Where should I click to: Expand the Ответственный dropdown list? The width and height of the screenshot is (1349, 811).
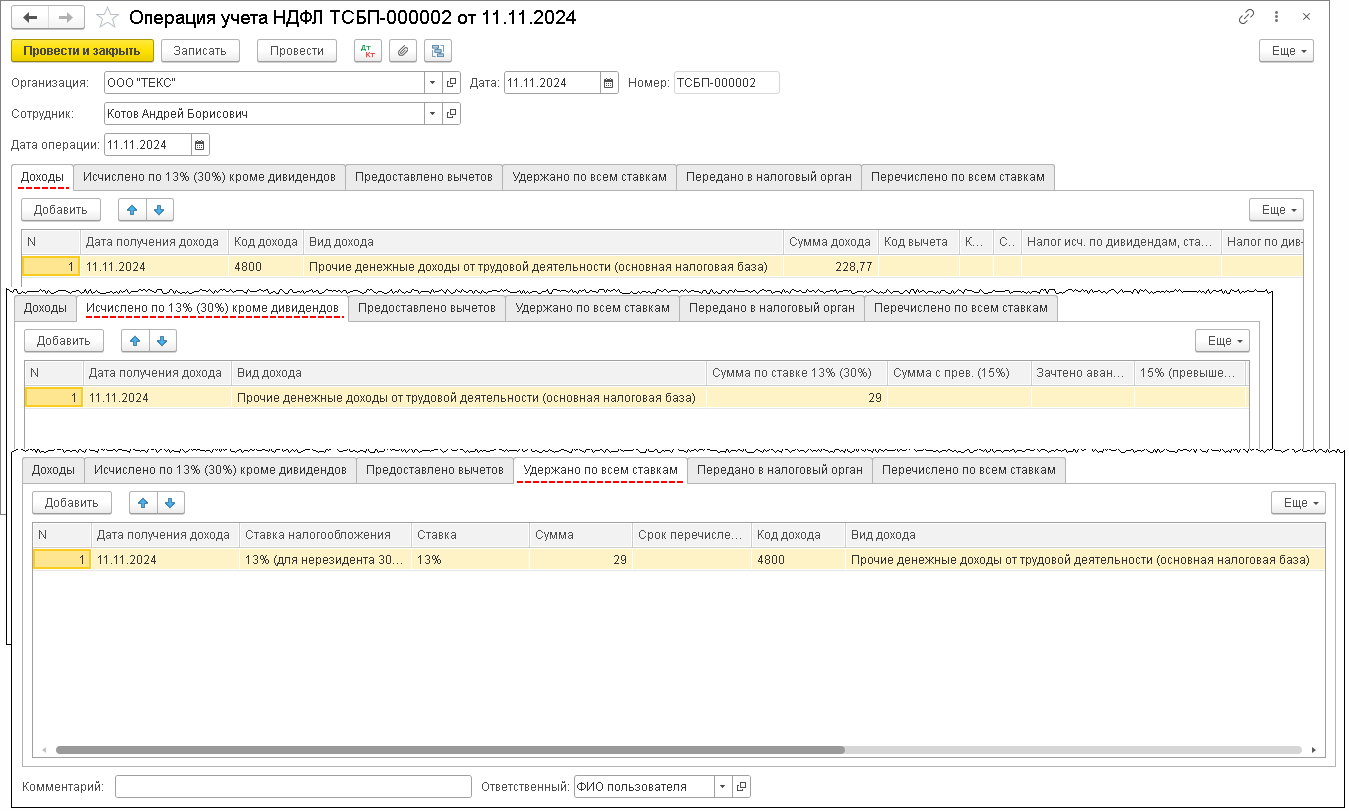point(723,787)
